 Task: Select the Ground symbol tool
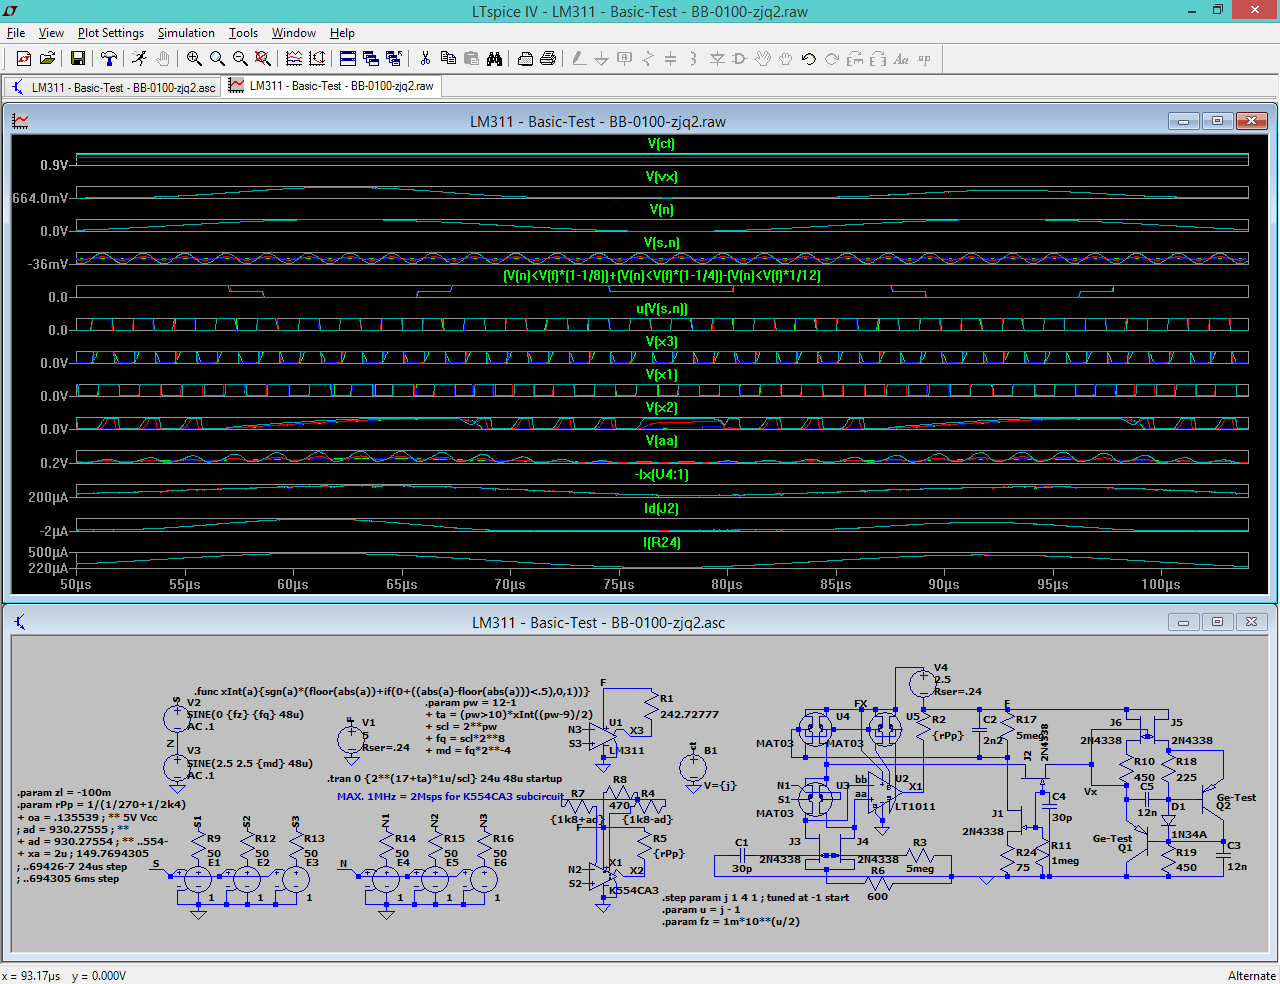[x=602, y=59]
